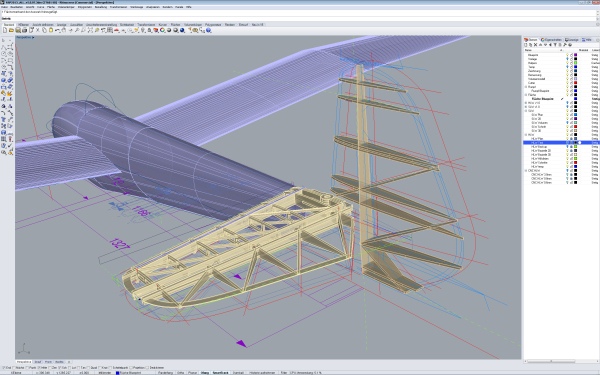Toggle the End object snap checkbox

(3, 367)
